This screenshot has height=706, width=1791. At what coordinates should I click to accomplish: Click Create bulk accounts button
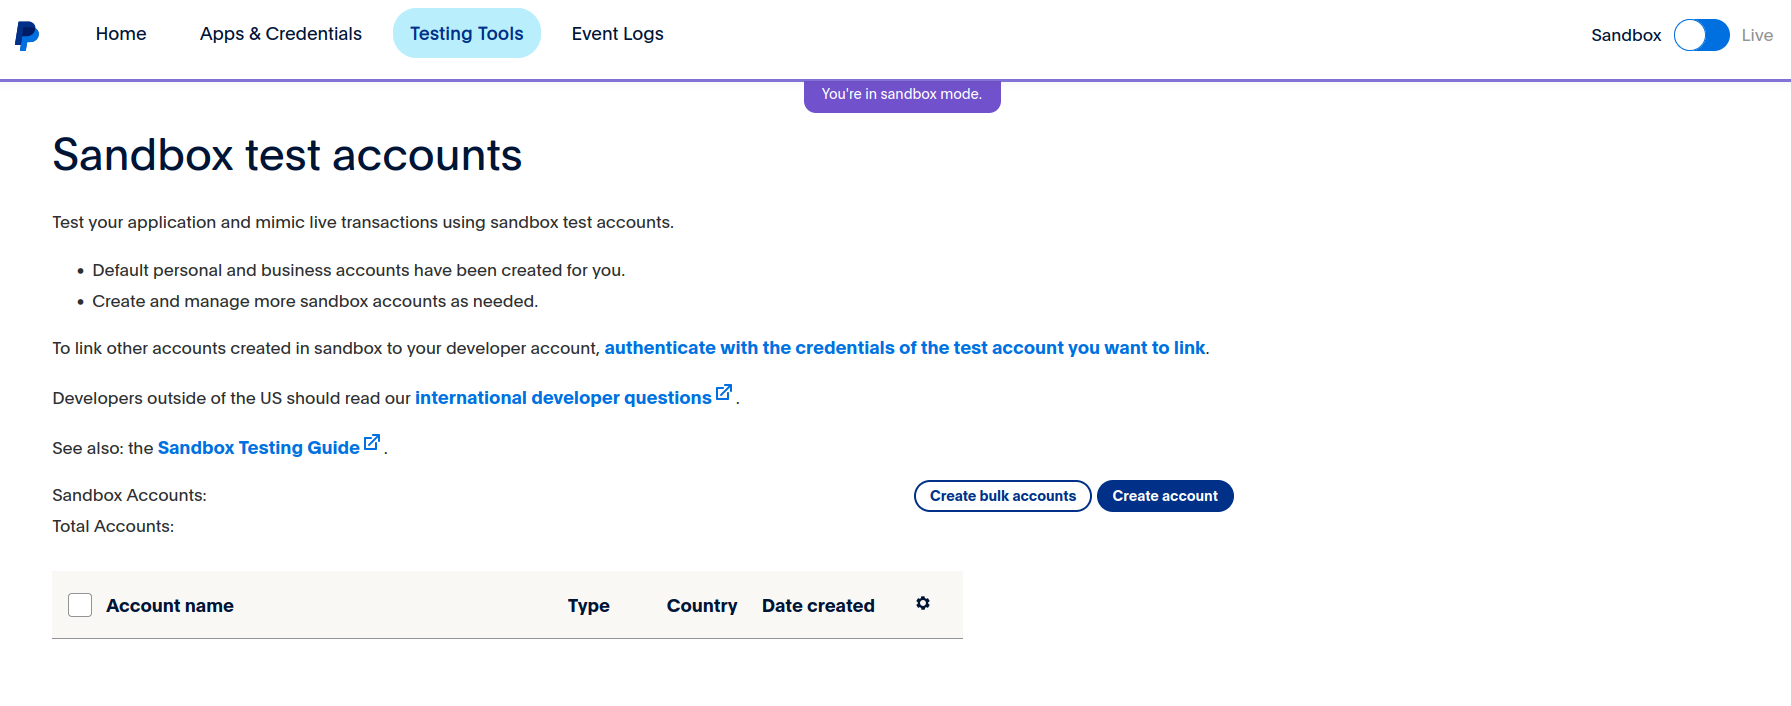point(1003,496)
